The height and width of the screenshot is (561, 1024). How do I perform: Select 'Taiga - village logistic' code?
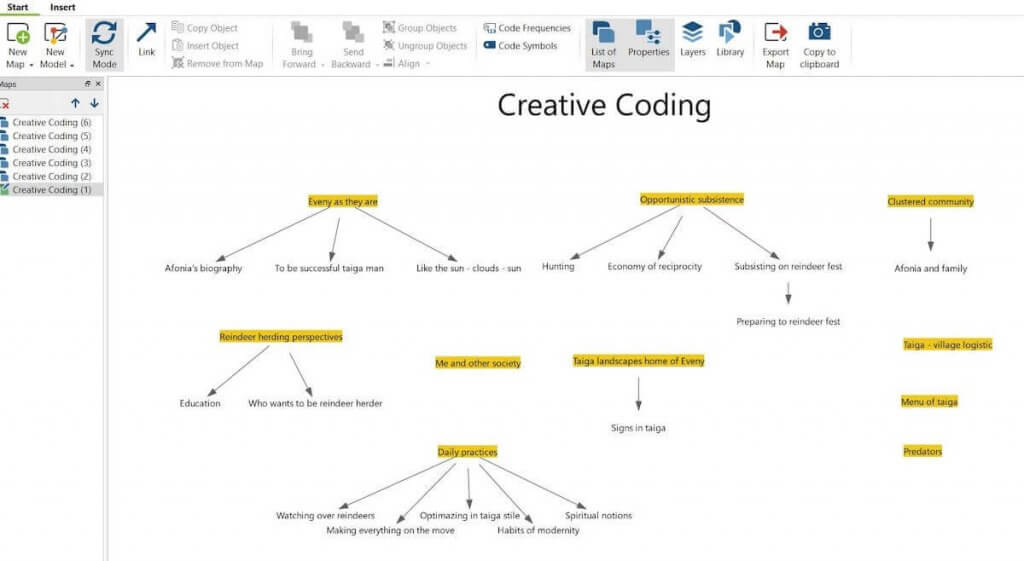click(x=948, y=344)
